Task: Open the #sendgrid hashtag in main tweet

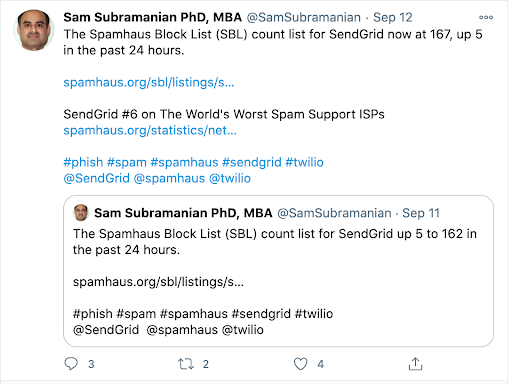Action: [x=252, y=162]
